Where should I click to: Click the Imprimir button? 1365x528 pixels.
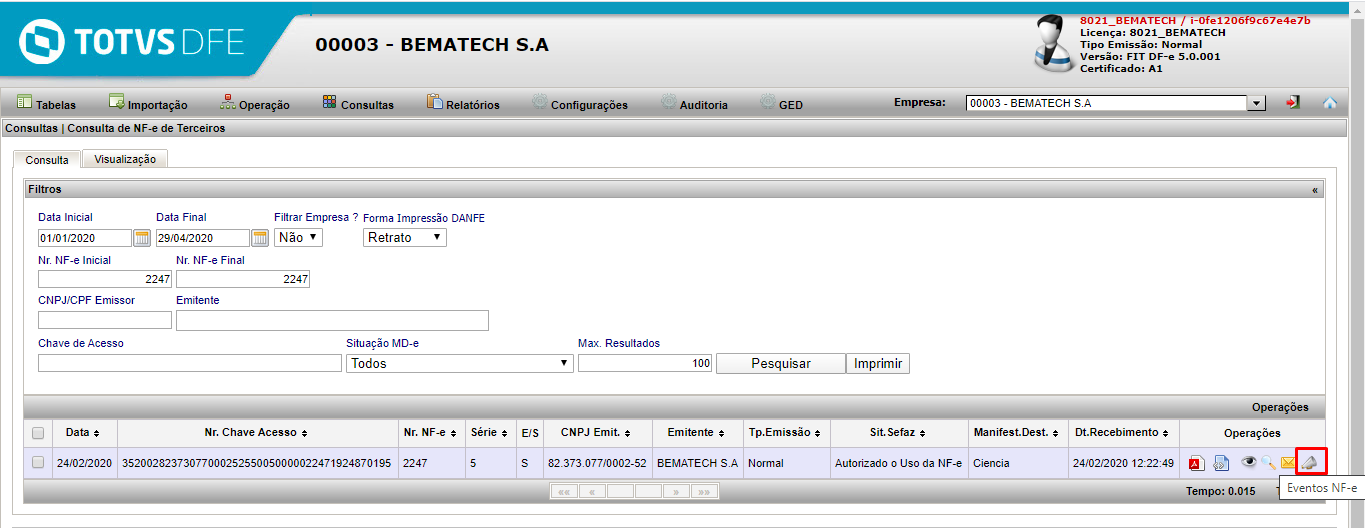pos(878,363)
